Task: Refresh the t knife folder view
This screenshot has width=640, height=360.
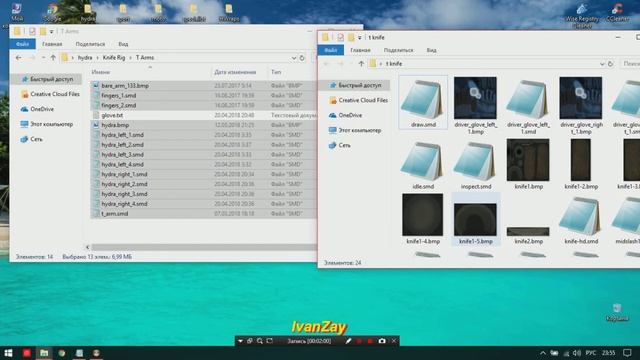Action: coord(611,64)
